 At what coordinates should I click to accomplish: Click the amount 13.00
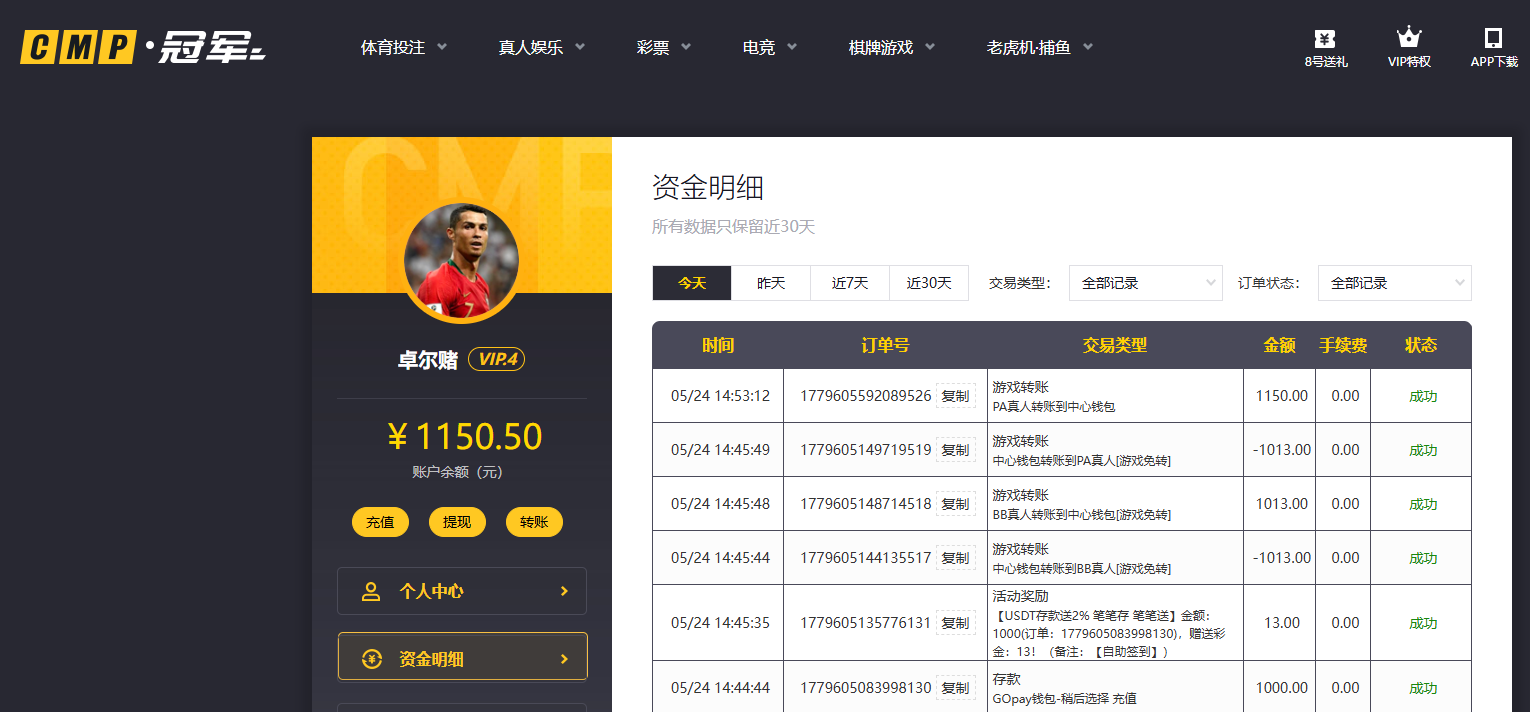click(1282, 623)
